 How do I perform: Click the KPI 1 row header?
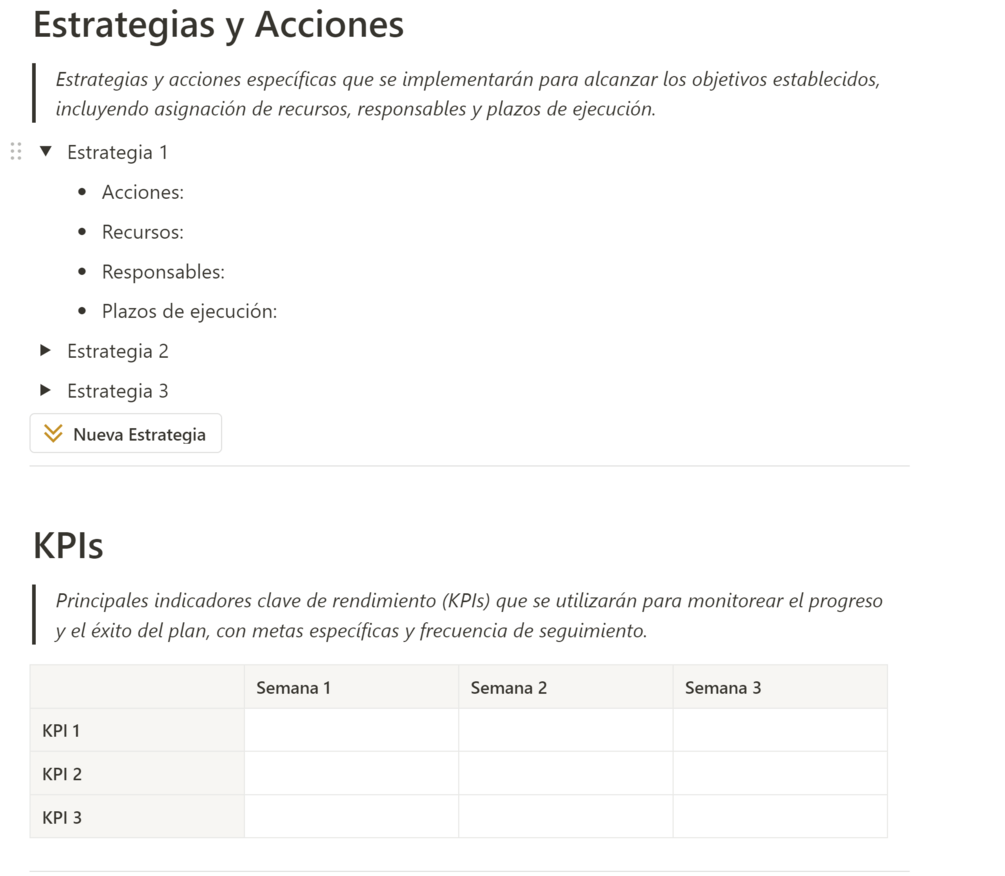coord(62,731)
